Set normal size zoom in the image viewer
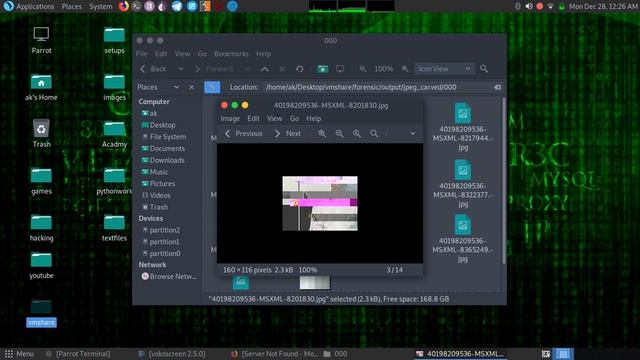The height and width of the screenshot is (360, 640). 357,133
